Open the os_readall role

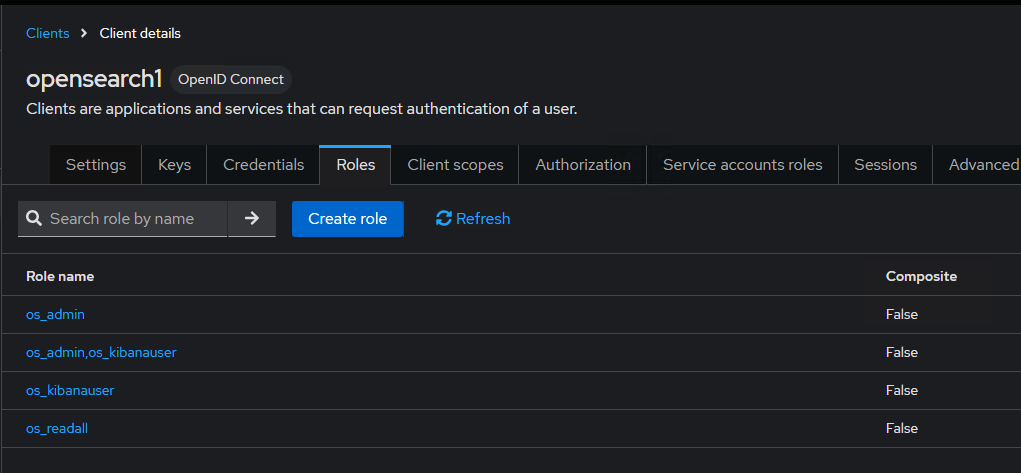57,428
